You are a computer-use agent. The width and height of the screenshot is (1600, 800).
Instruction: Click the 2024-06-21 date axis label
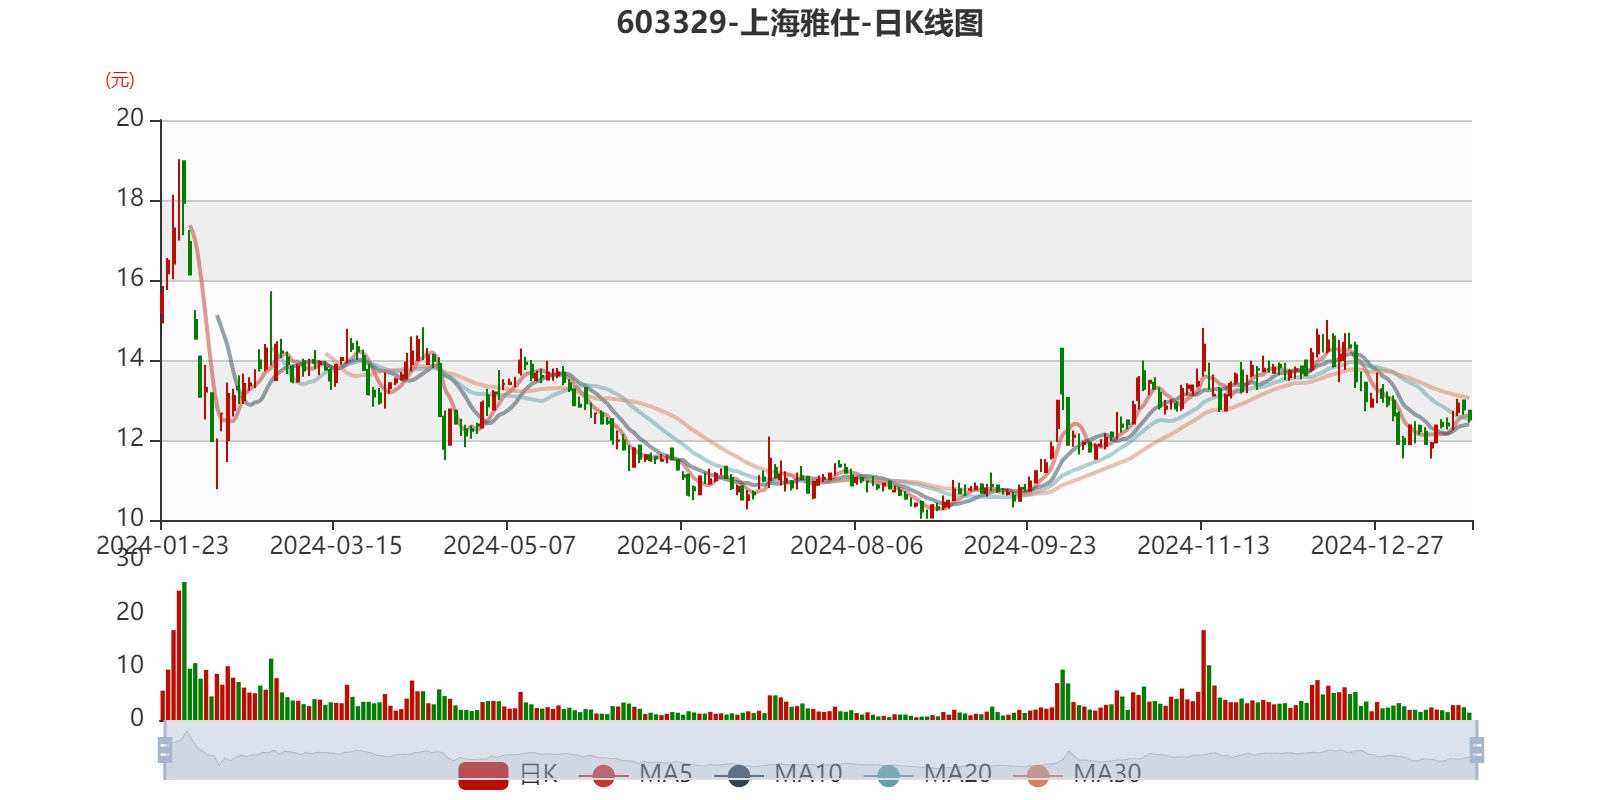683,546
